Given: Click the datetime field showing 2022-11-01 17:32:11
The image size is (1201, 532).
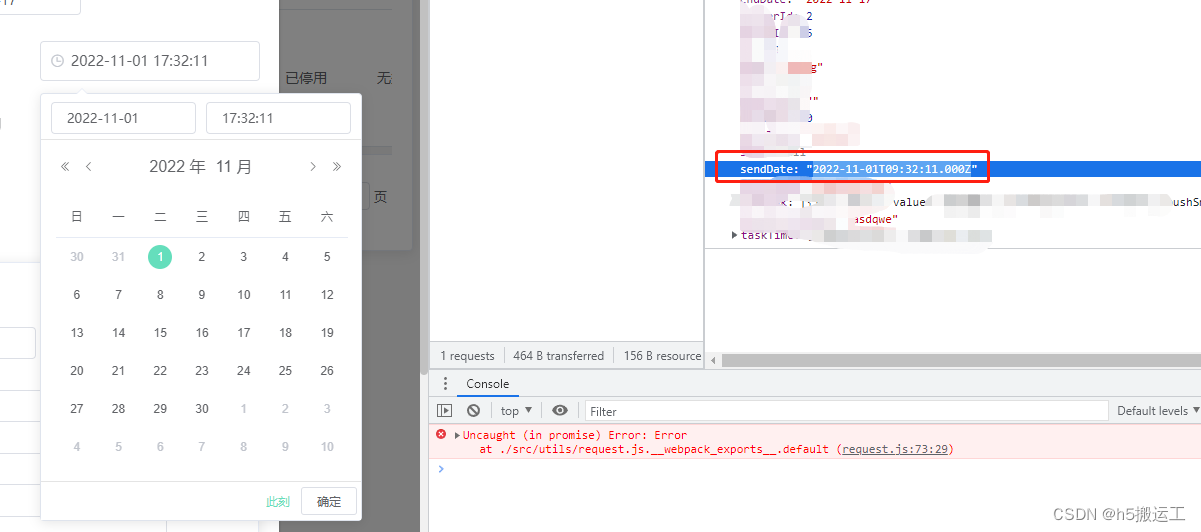Looking at the screenshot, I should click(150, 61).
